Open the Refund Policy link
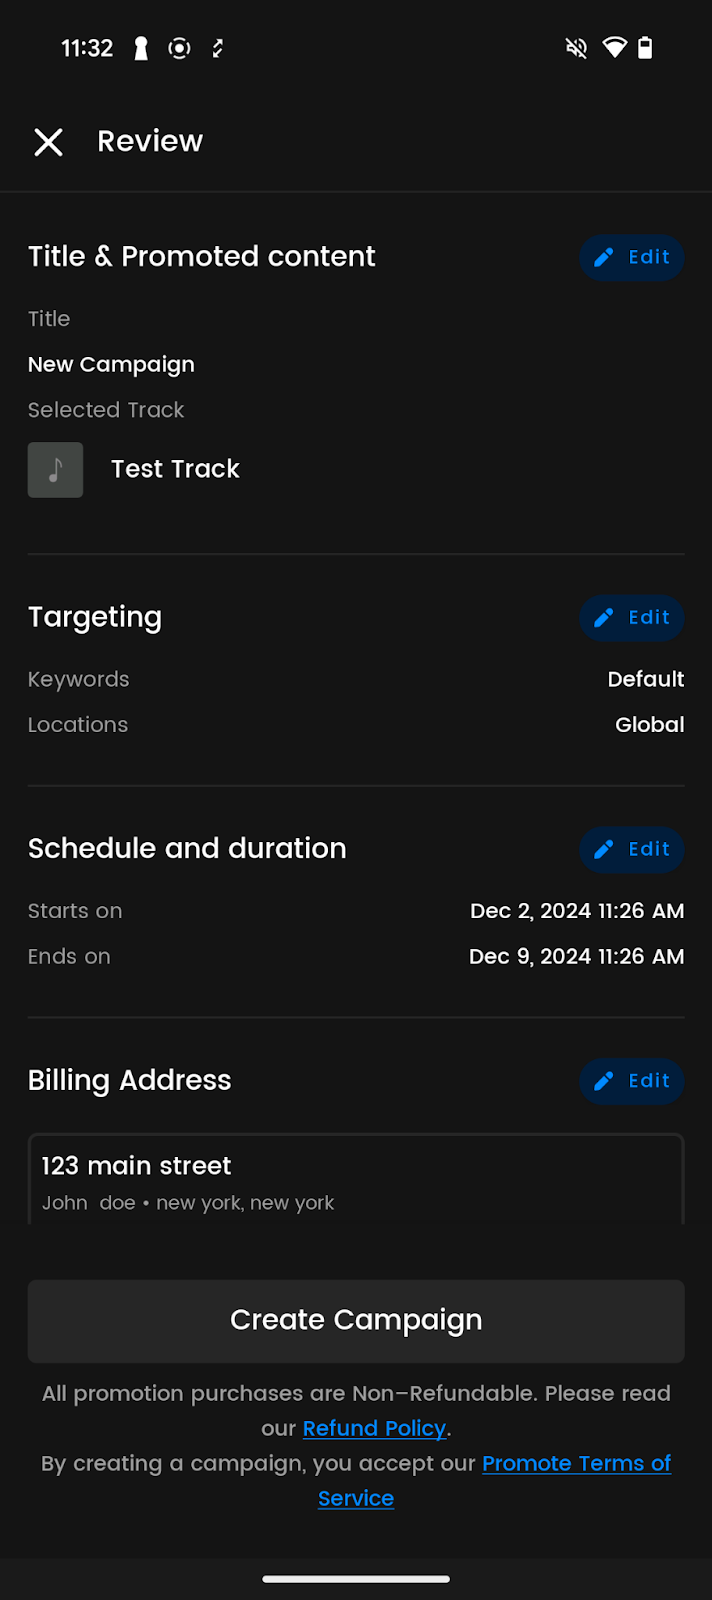 pos(374,1429)
